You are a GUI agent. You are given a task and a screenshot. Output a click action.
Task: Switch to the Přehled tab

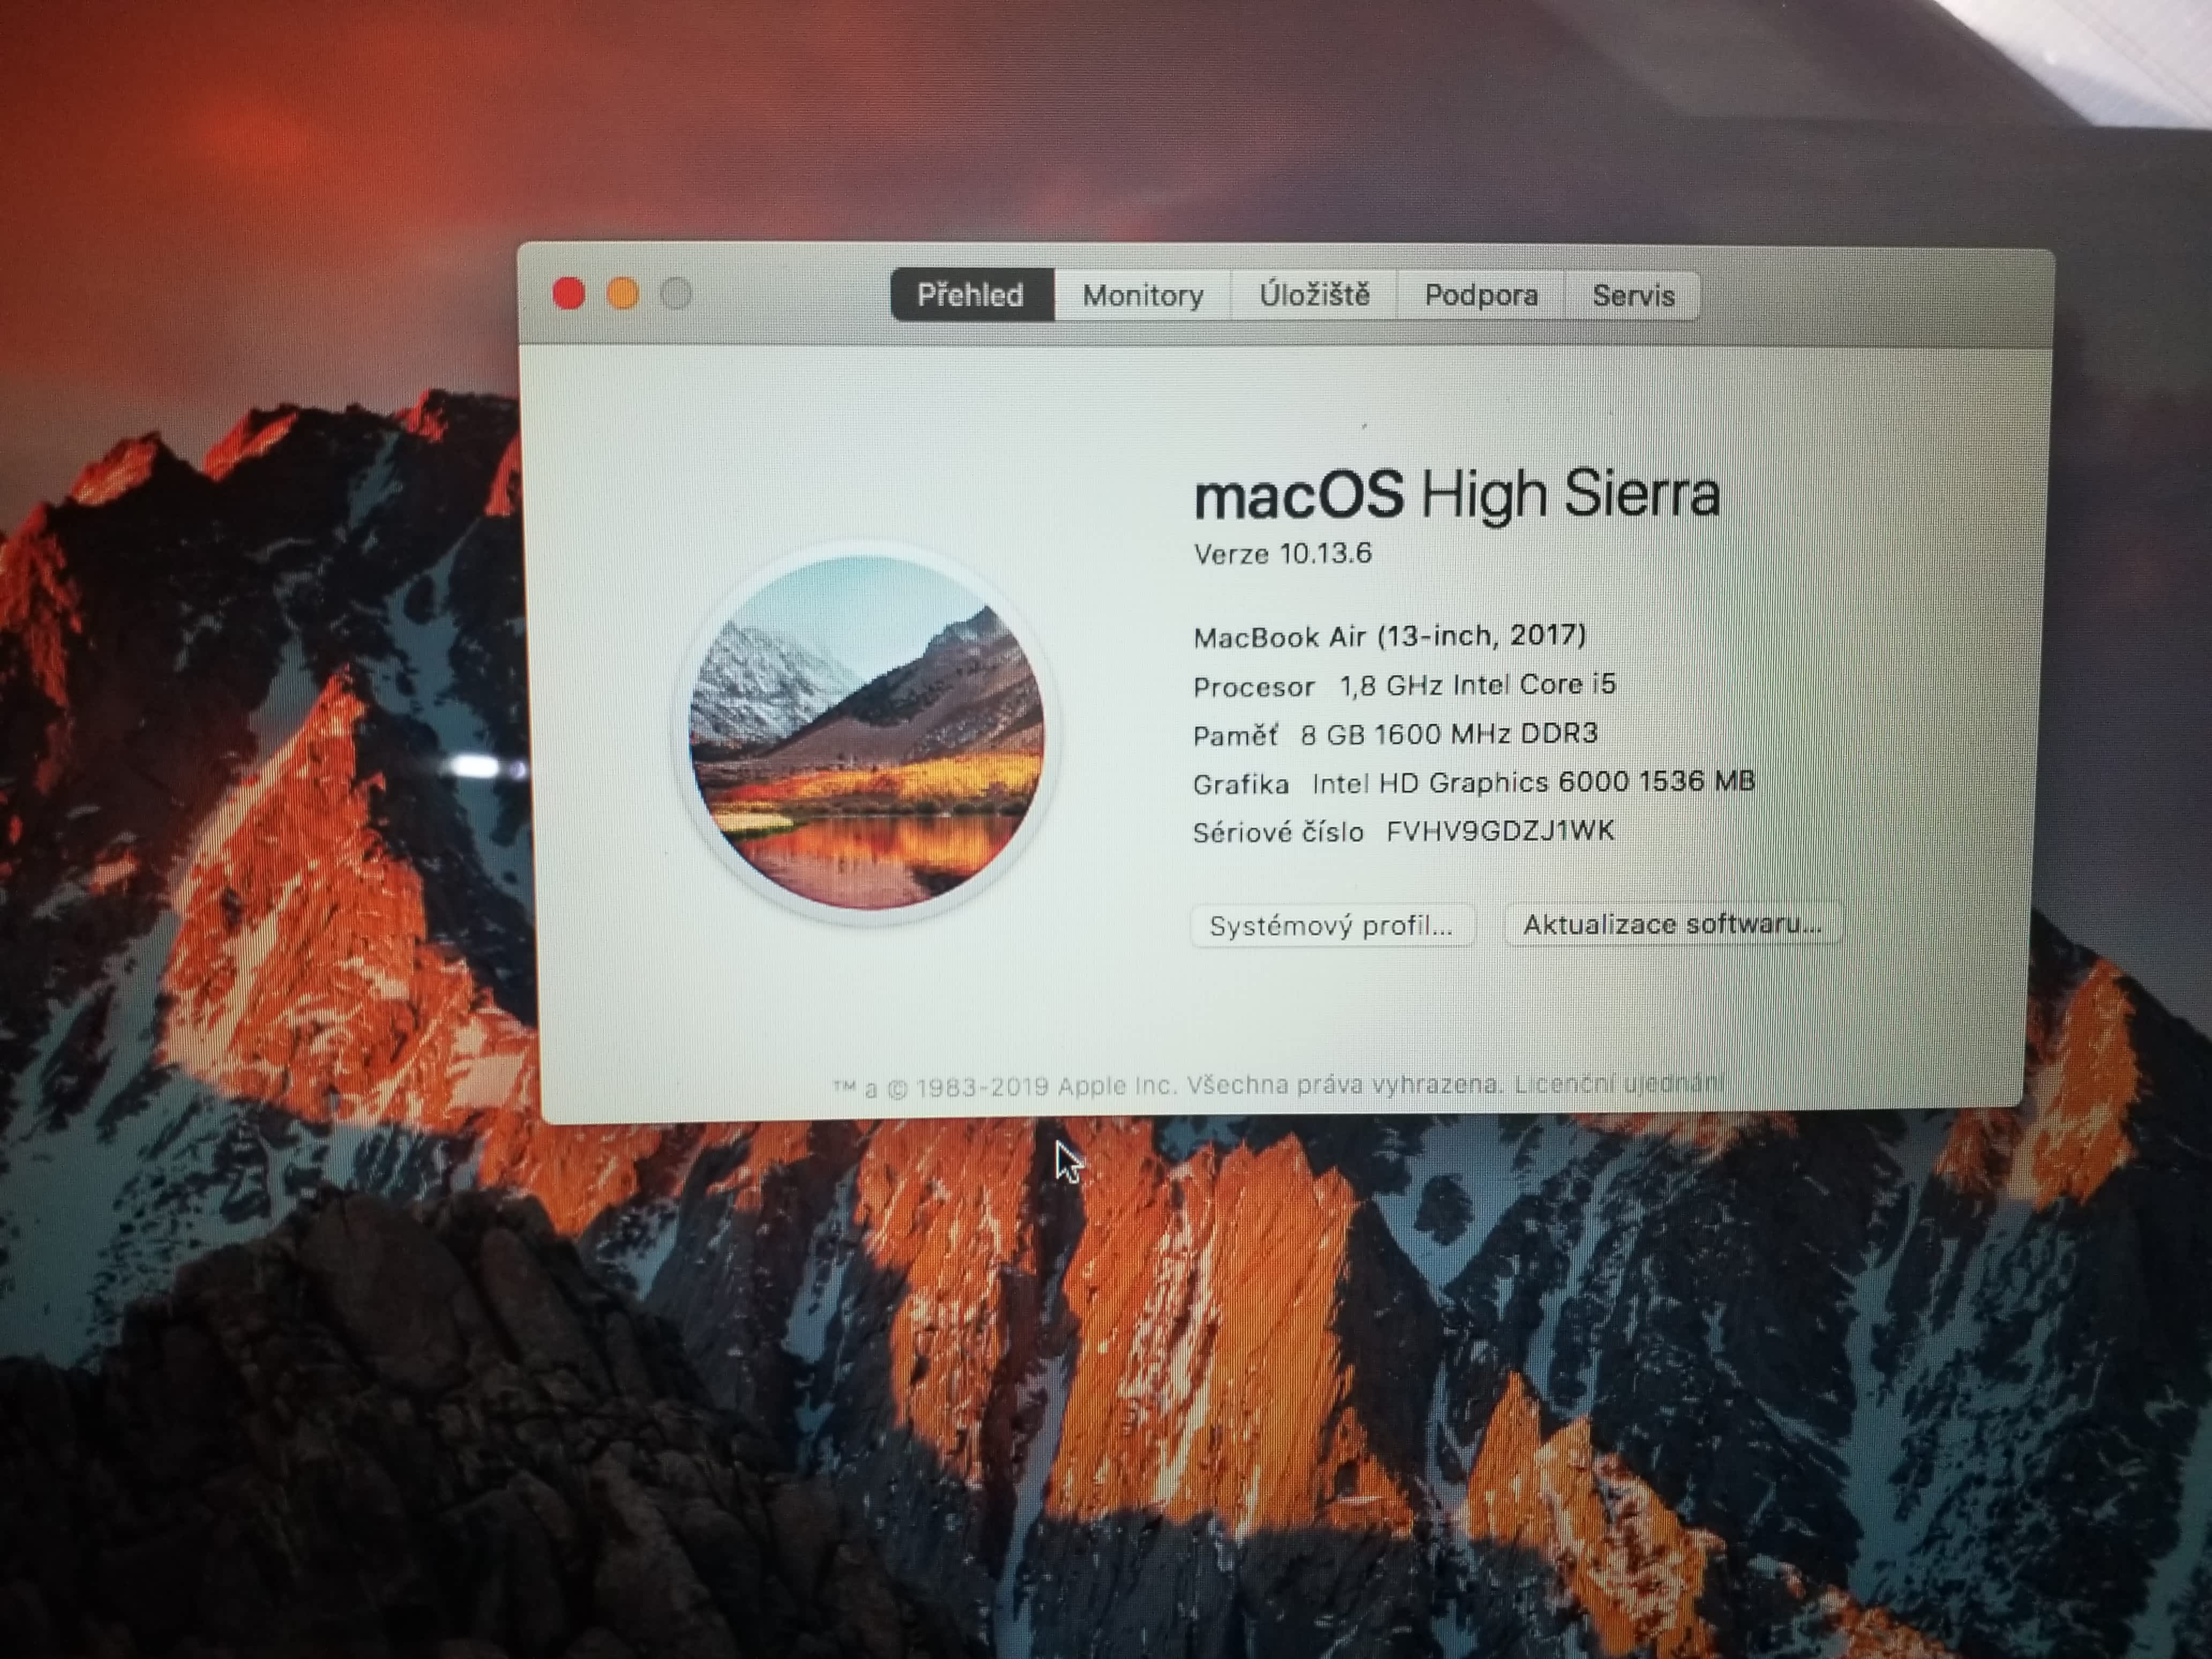coord(971,295)
